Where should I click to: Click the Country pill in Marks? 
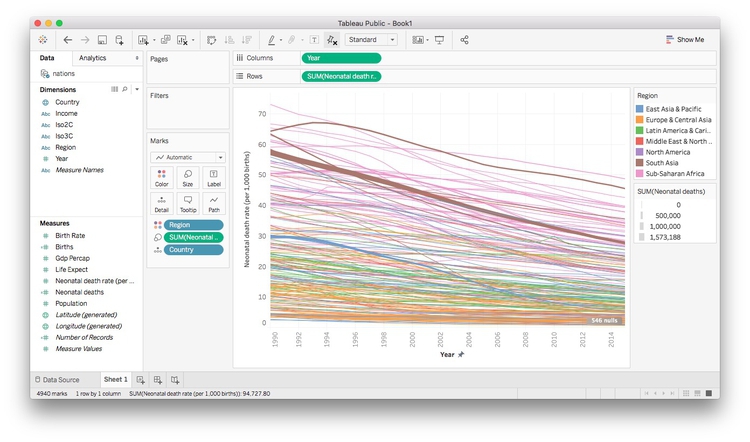(193, 250)
